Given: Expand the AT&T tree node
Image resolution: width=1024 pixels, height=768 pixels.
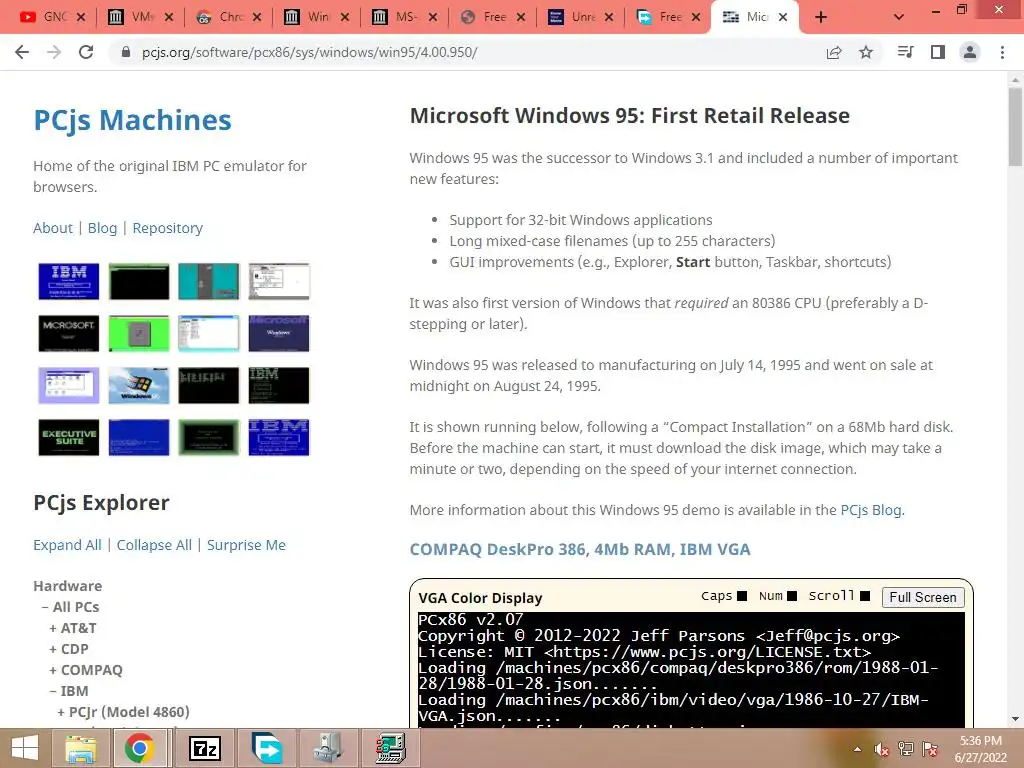Looking at the screenshot, I should click(x=72, y=628).
